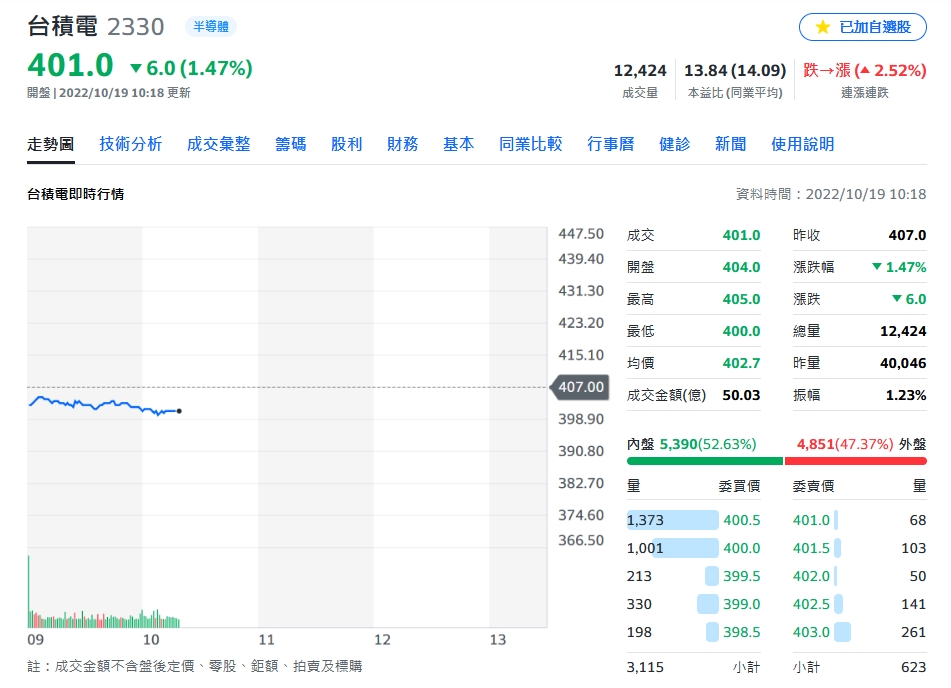Click ask volume 261

tap(913, 632)
